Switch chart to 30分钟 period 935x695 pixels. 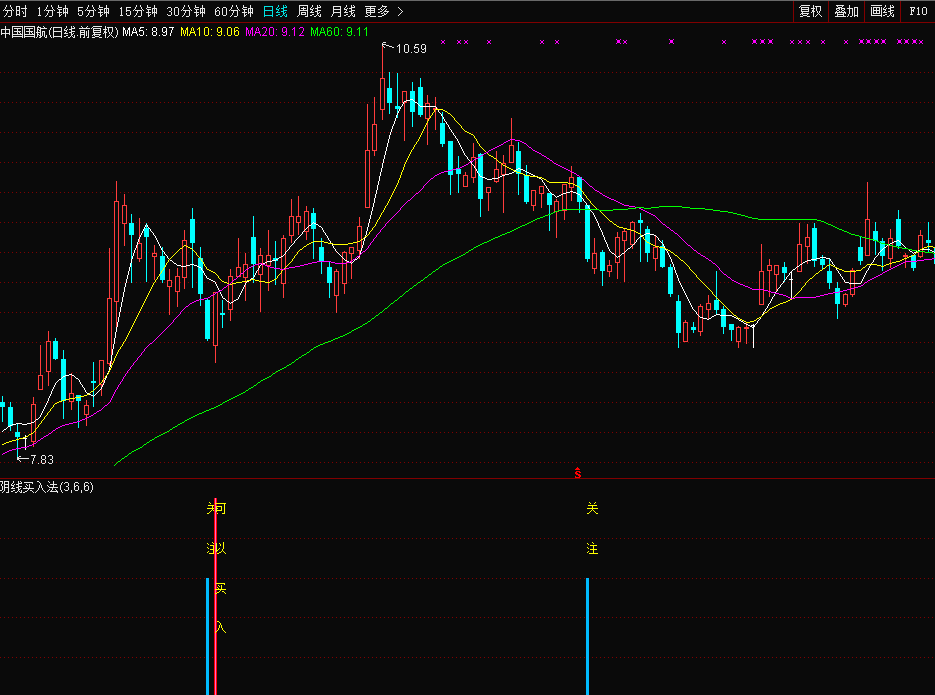tap(186, 12)
